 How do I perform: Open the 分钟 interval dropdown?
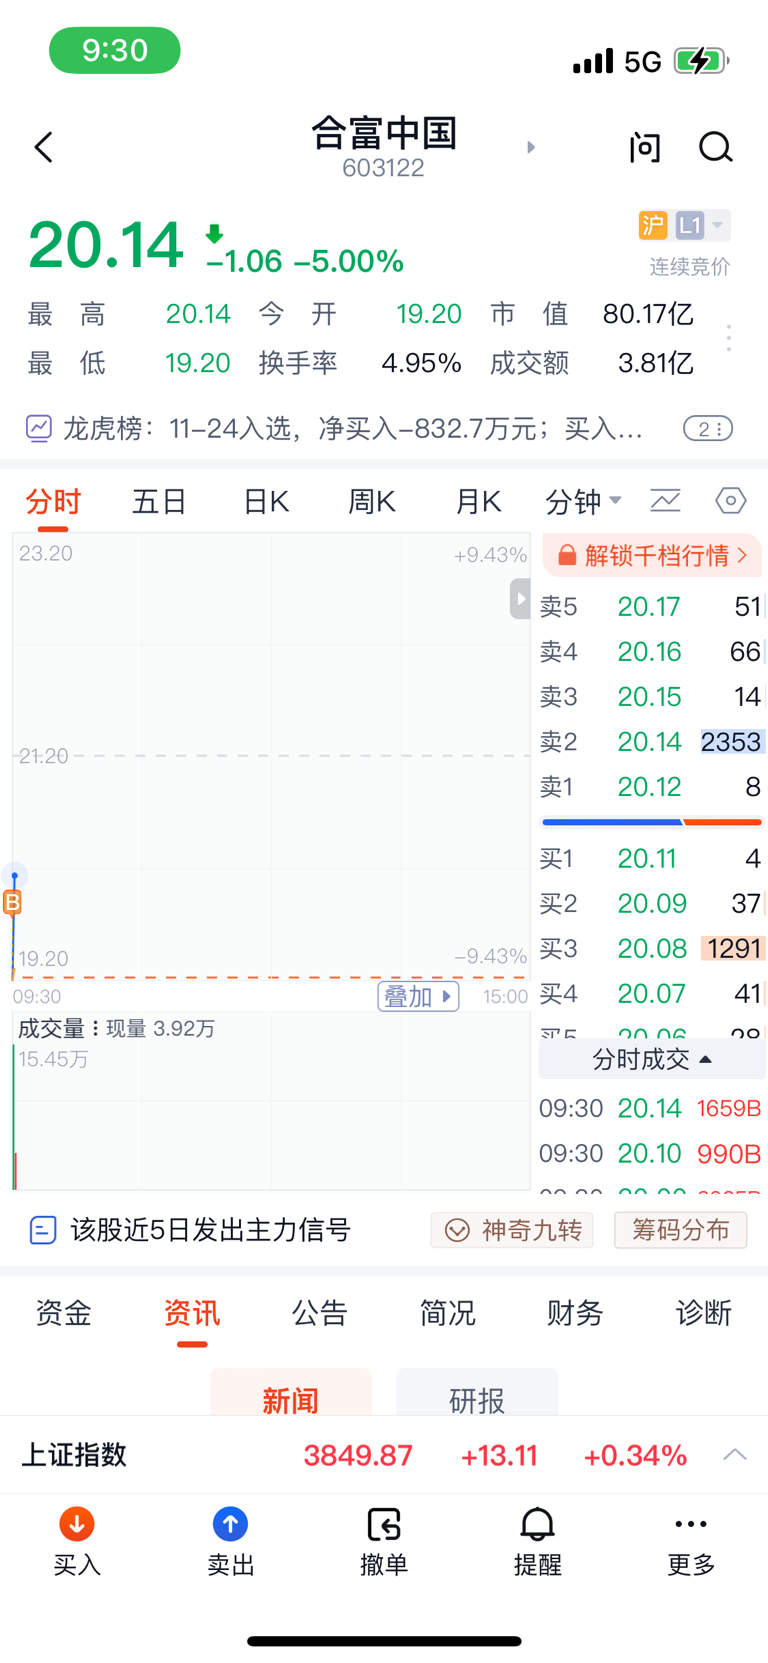(583, 501)
